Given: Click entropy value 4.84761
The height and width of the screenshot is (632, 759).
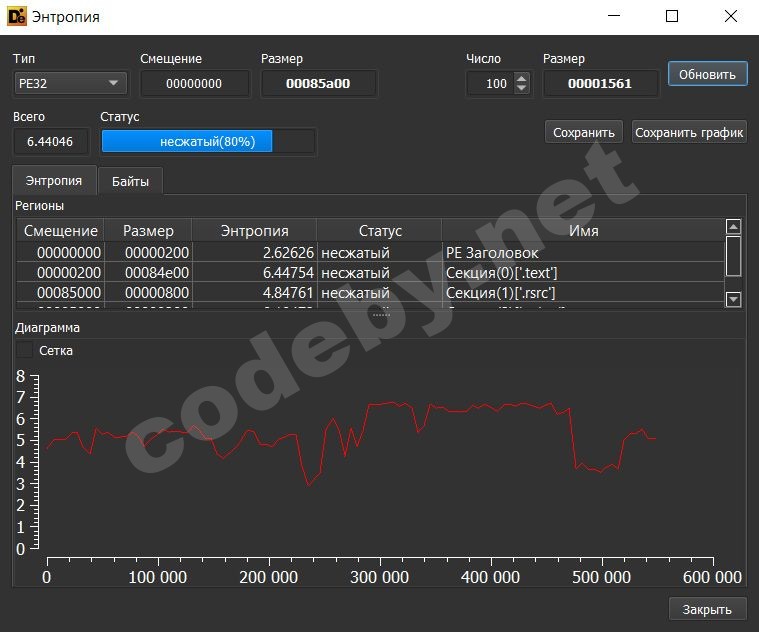Looking at the screenshot, I should pyautogui.click(x=288, y=292).
